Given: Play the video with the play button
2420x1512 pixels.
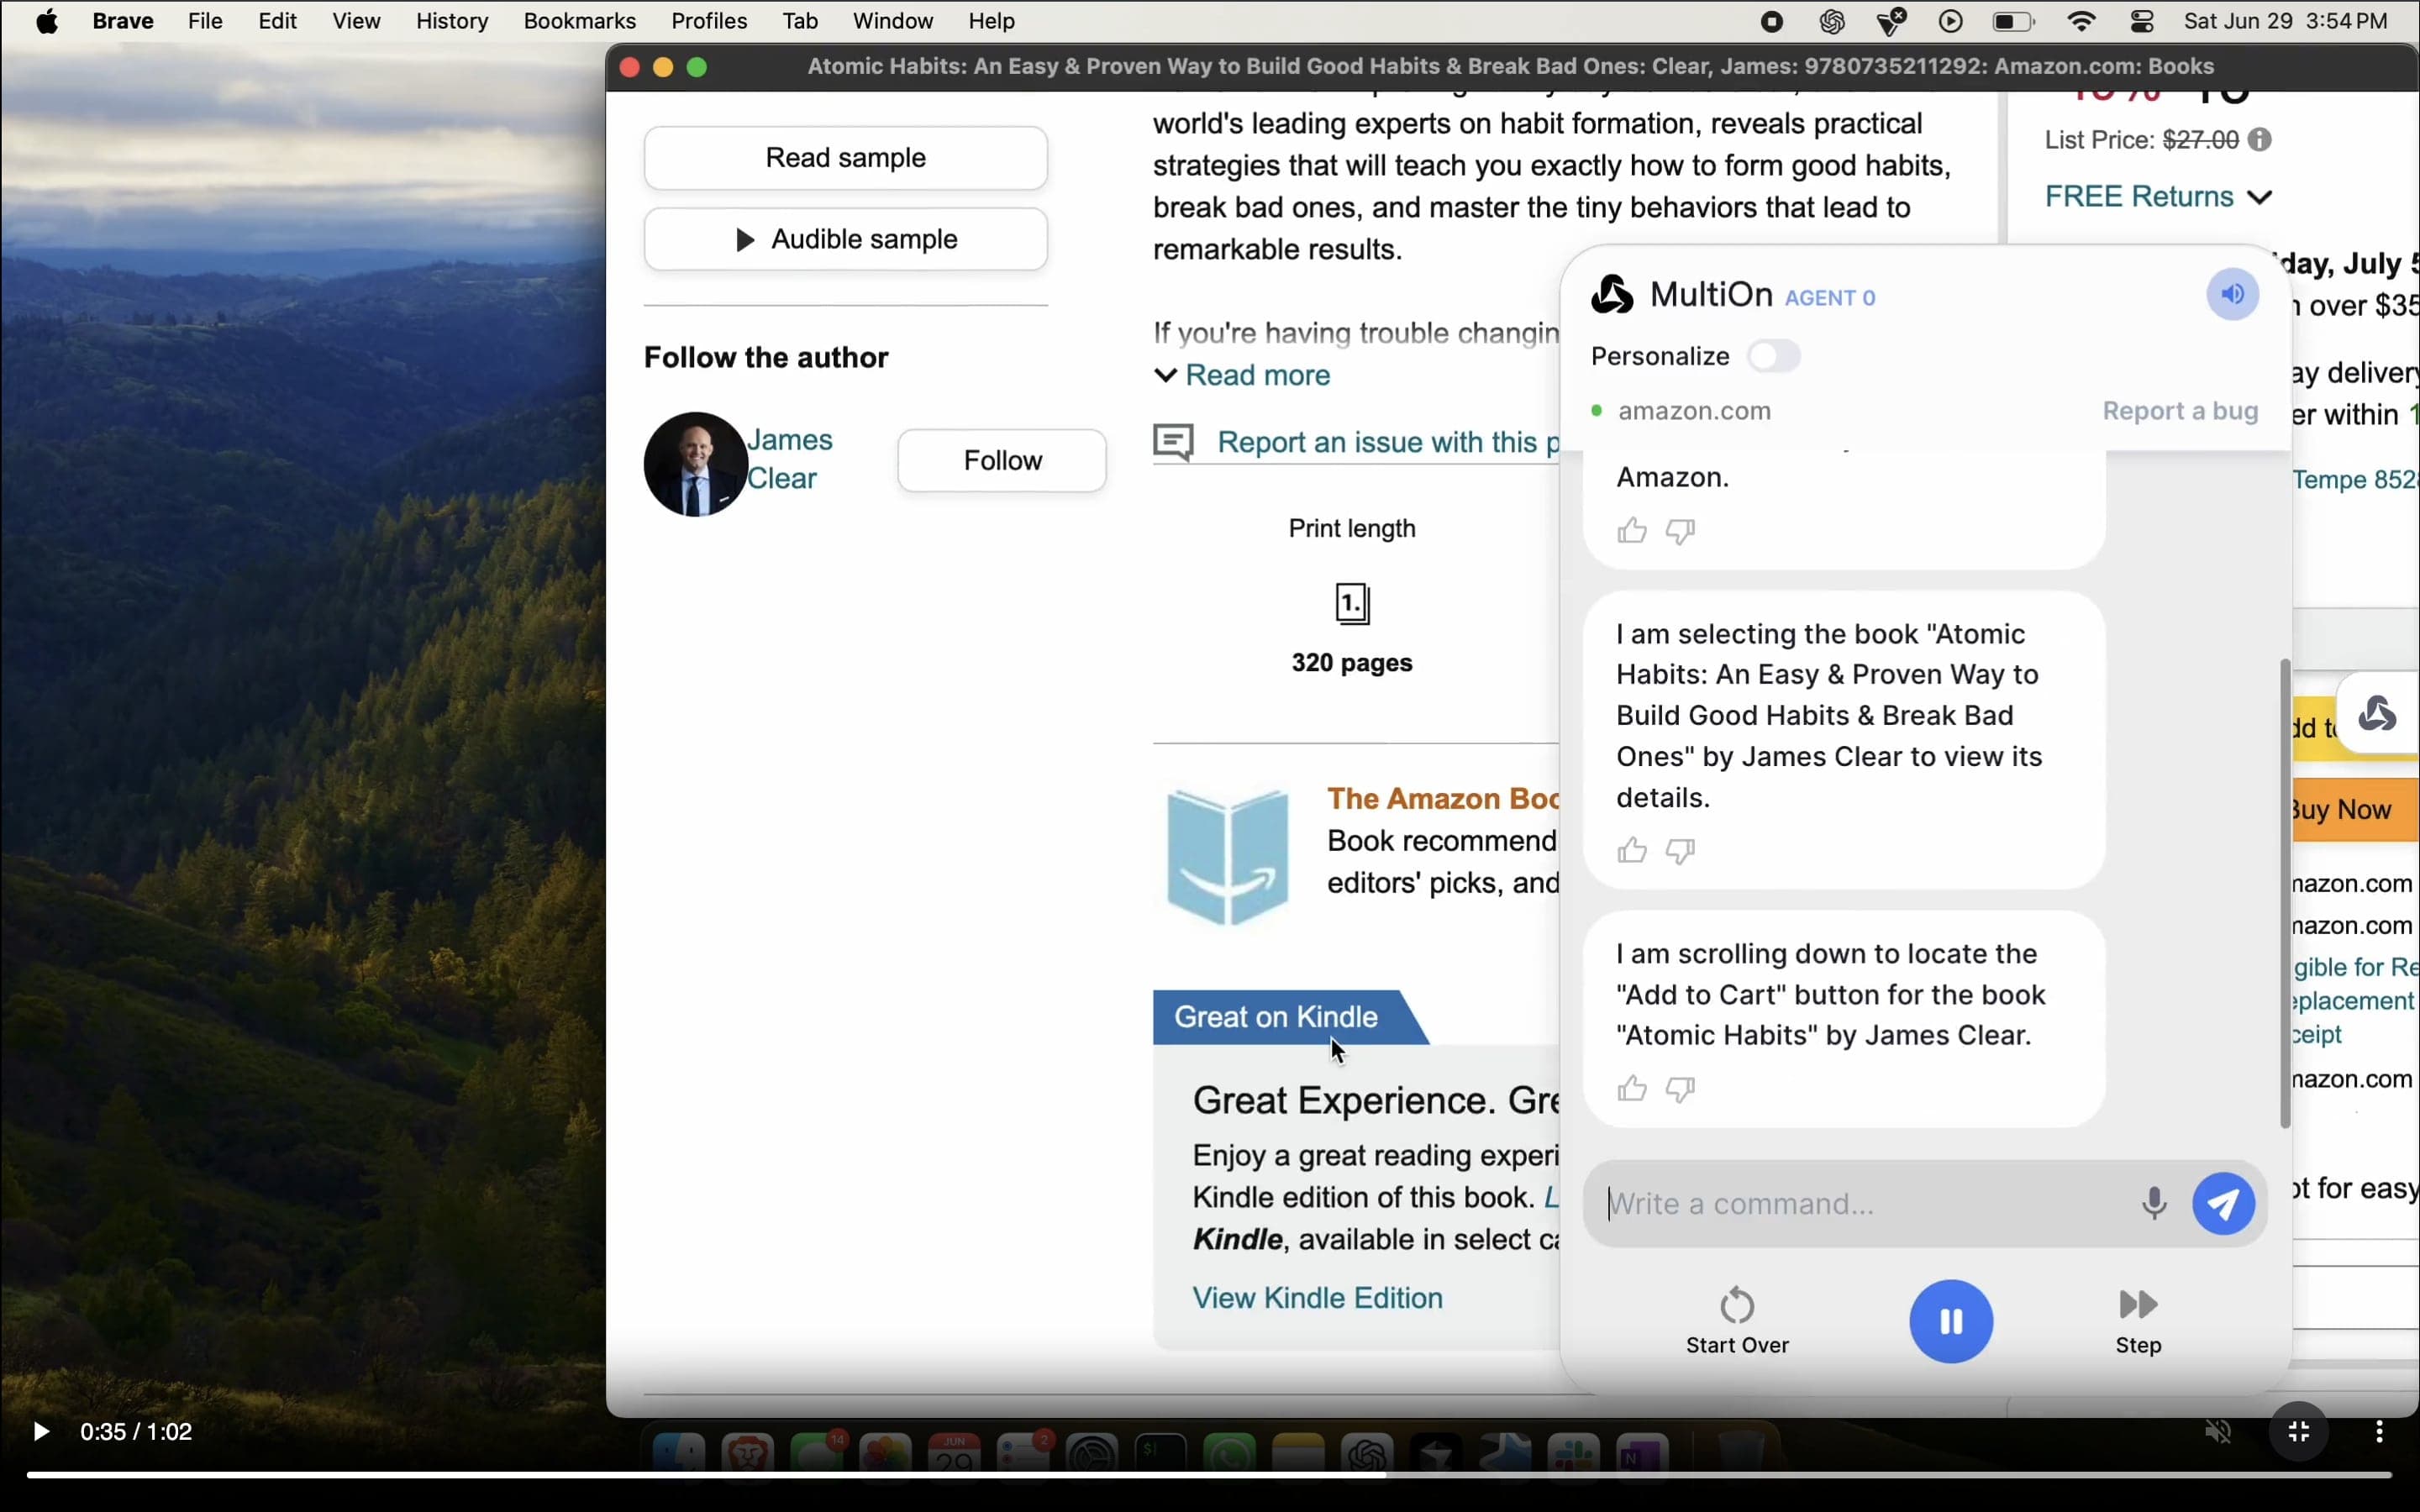Looking at the screenshot, I should tap(41, 1432).
